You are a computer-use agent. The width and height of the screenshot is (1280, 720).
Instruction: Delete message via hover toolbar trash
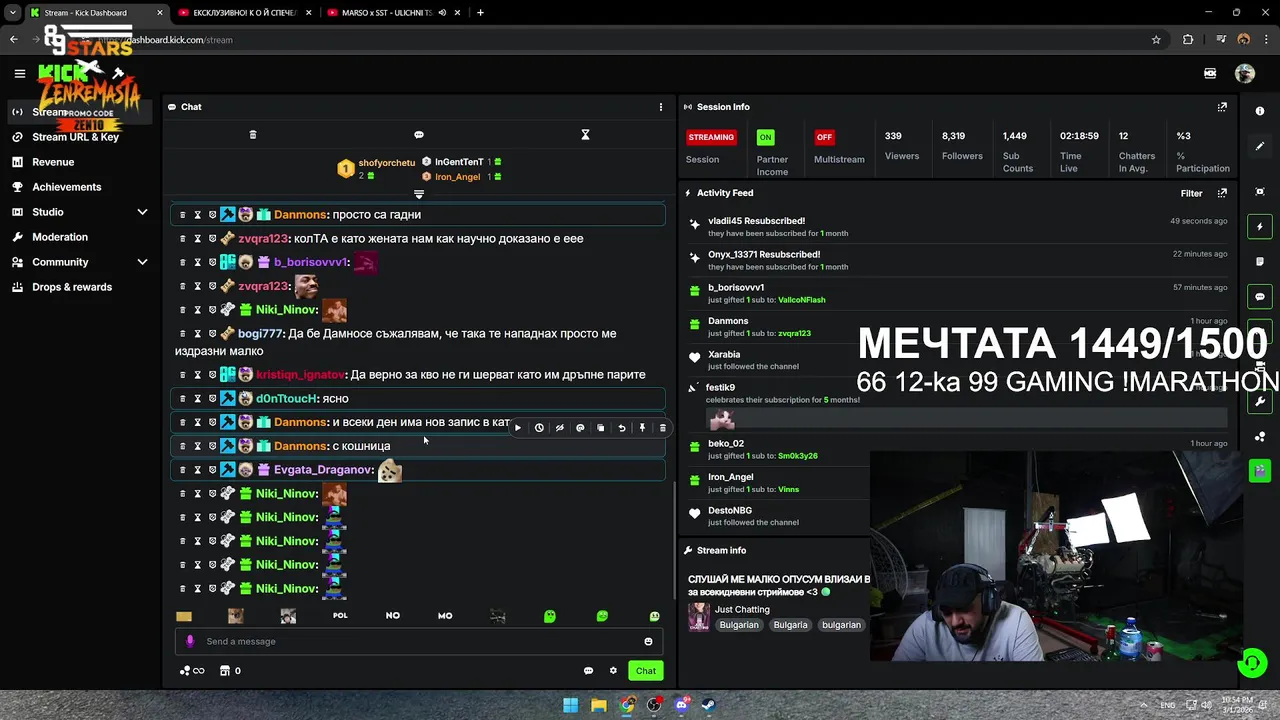(x=662, y=428)
